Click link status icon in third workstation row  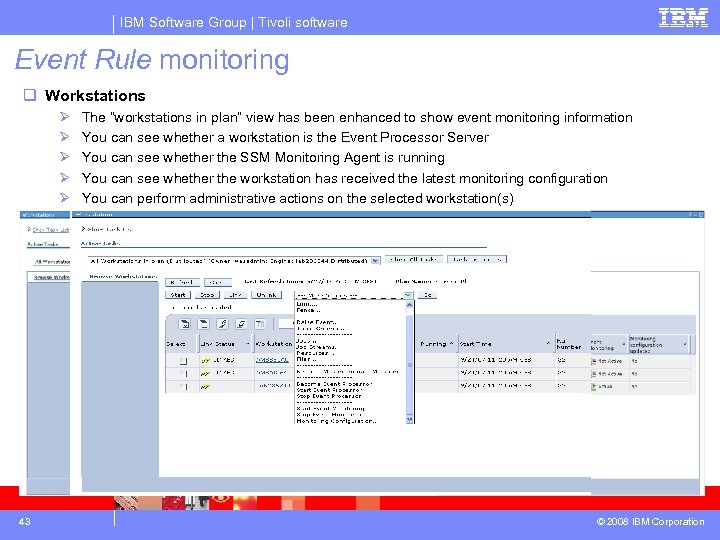[x=206, y=387]
